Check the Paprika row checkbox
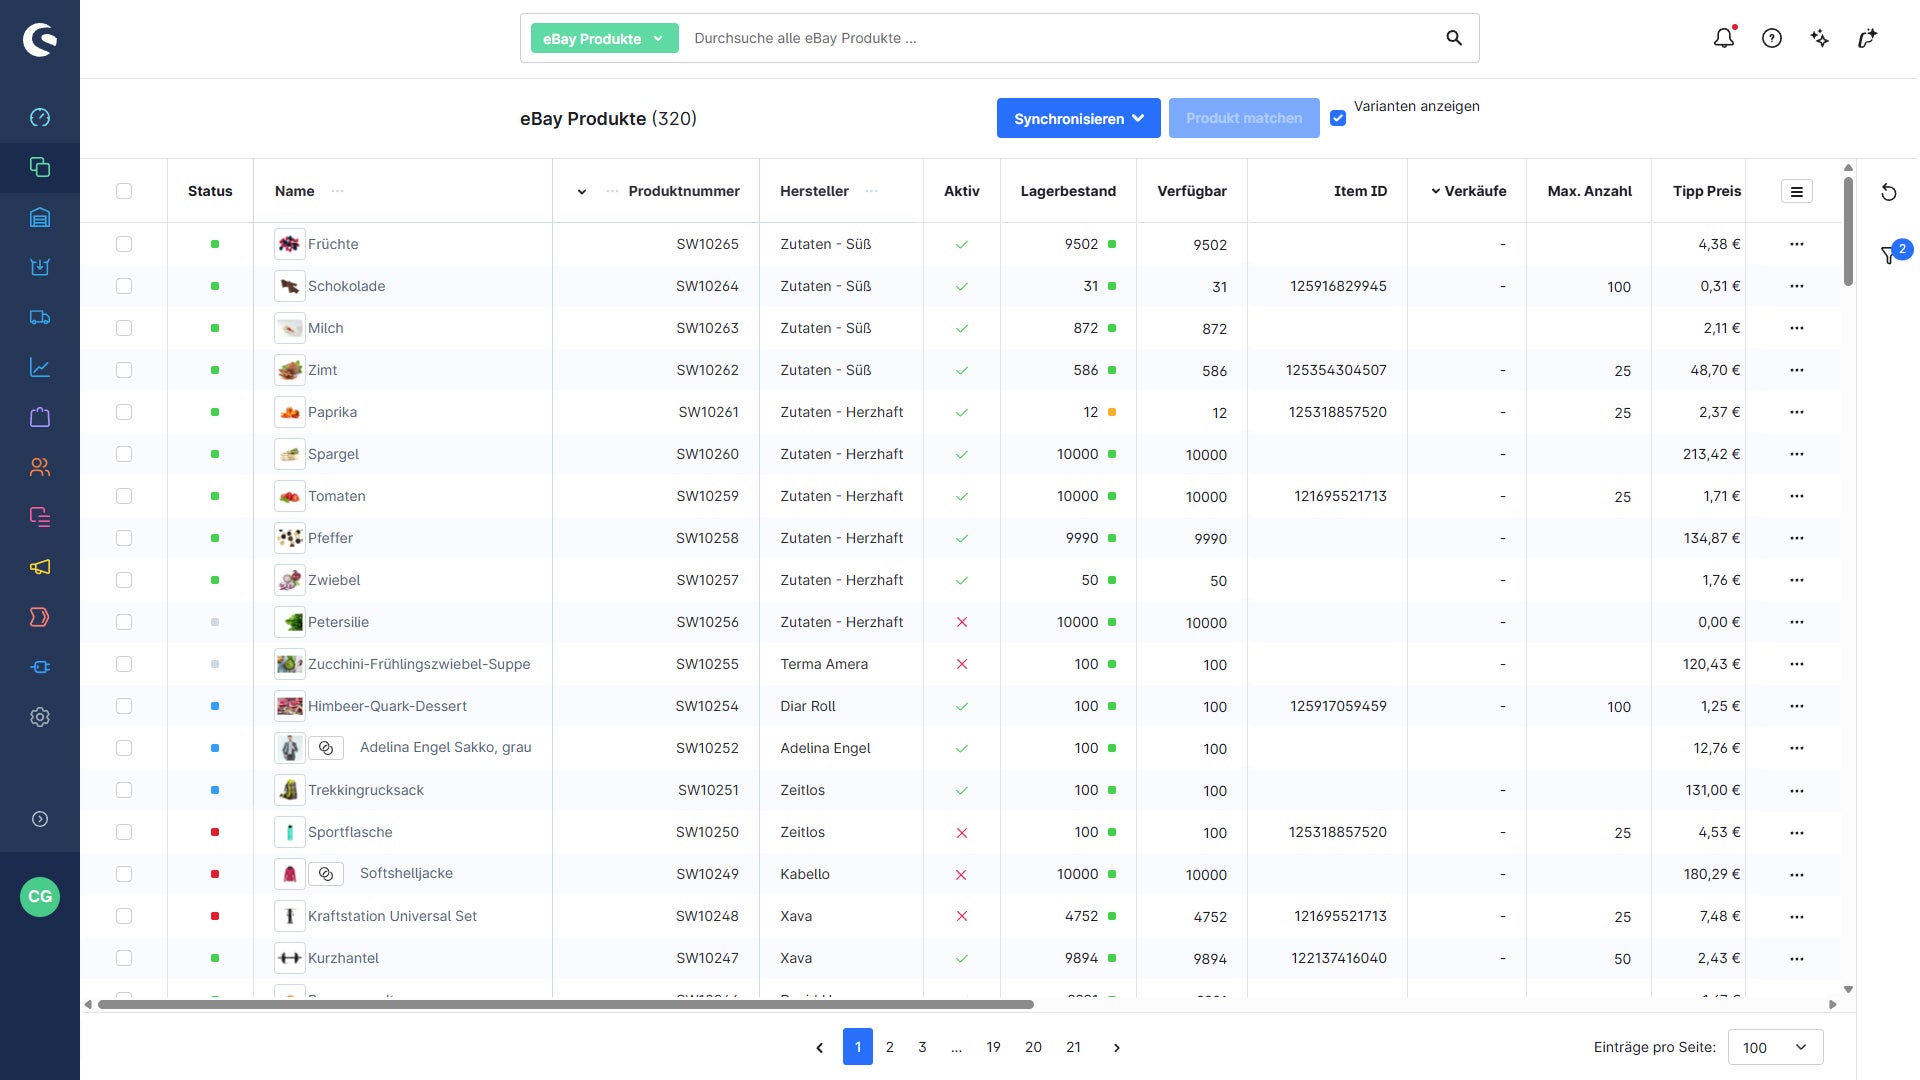This screenshot has width=1920, height=1080. (x=124, y=412)
